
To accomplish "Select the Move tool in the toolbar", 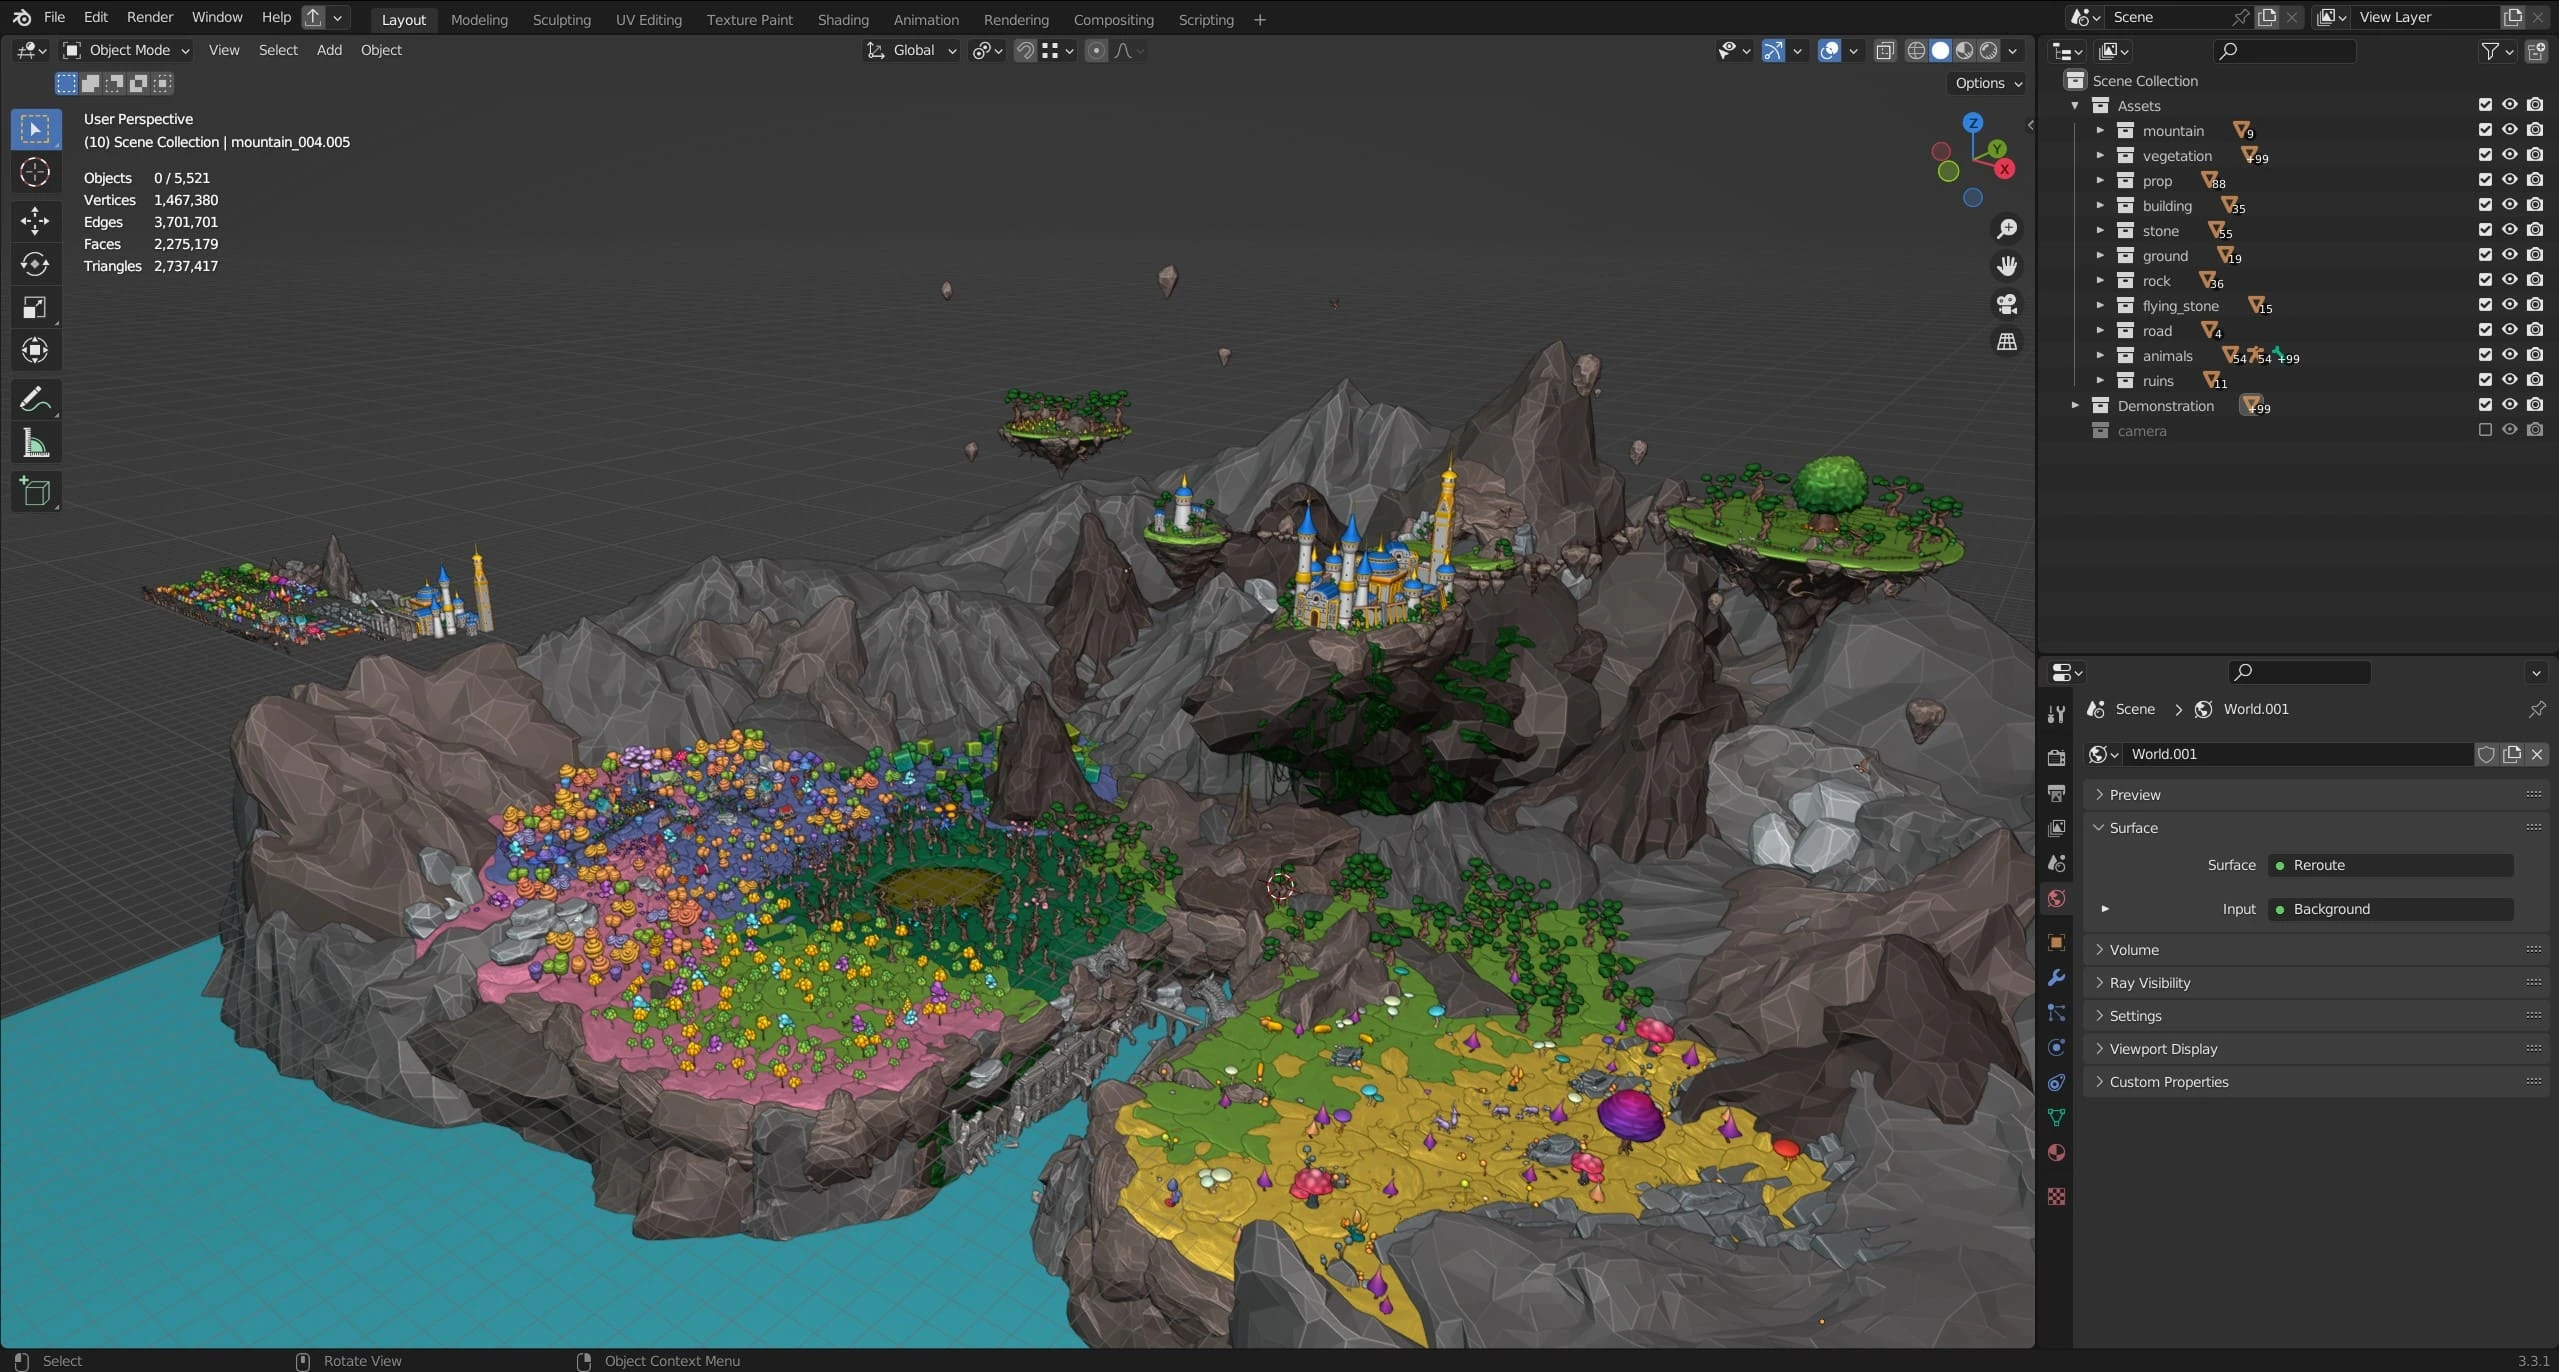I will (x=35, y=220).
